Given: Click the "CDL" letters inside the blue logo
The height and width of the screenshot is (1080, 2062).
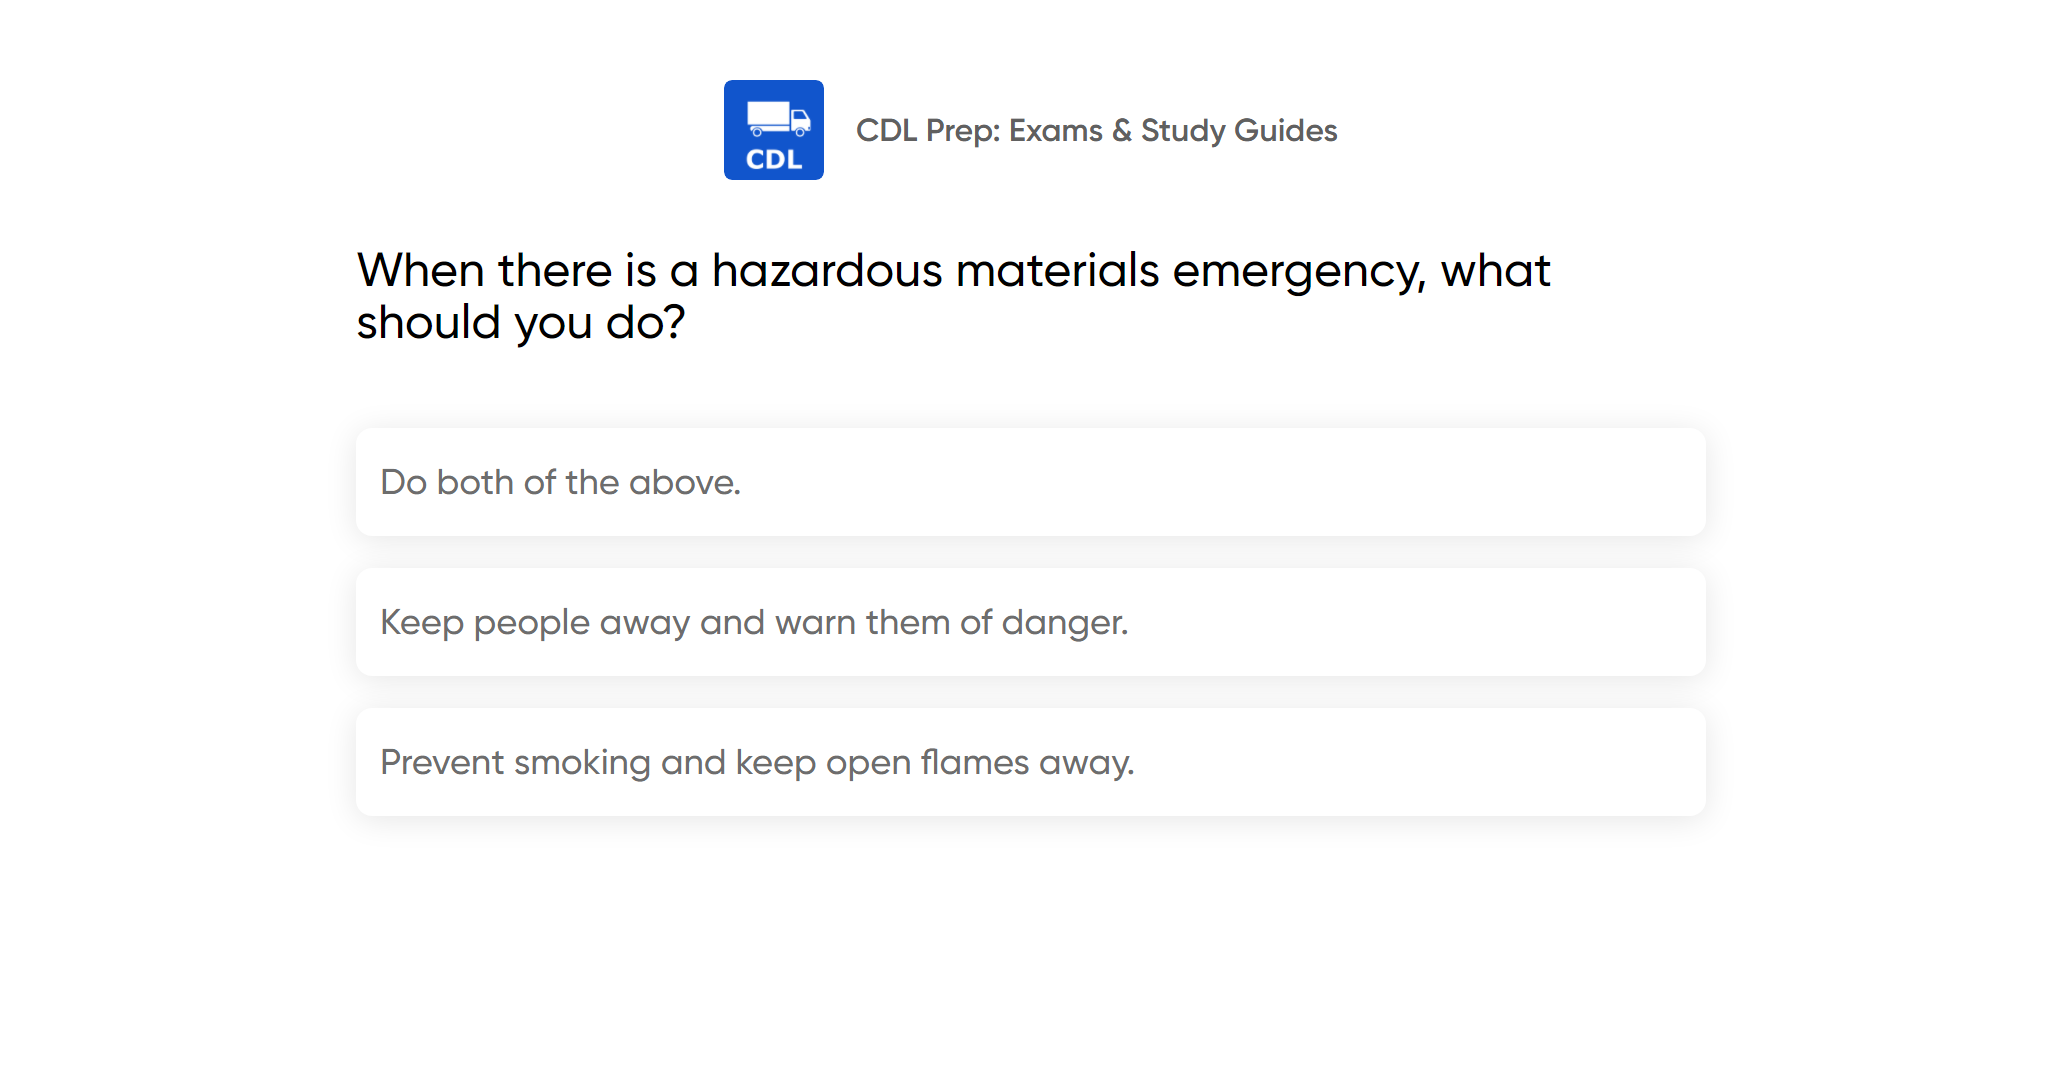Looking at the screenshot, I should coord(774,160).
